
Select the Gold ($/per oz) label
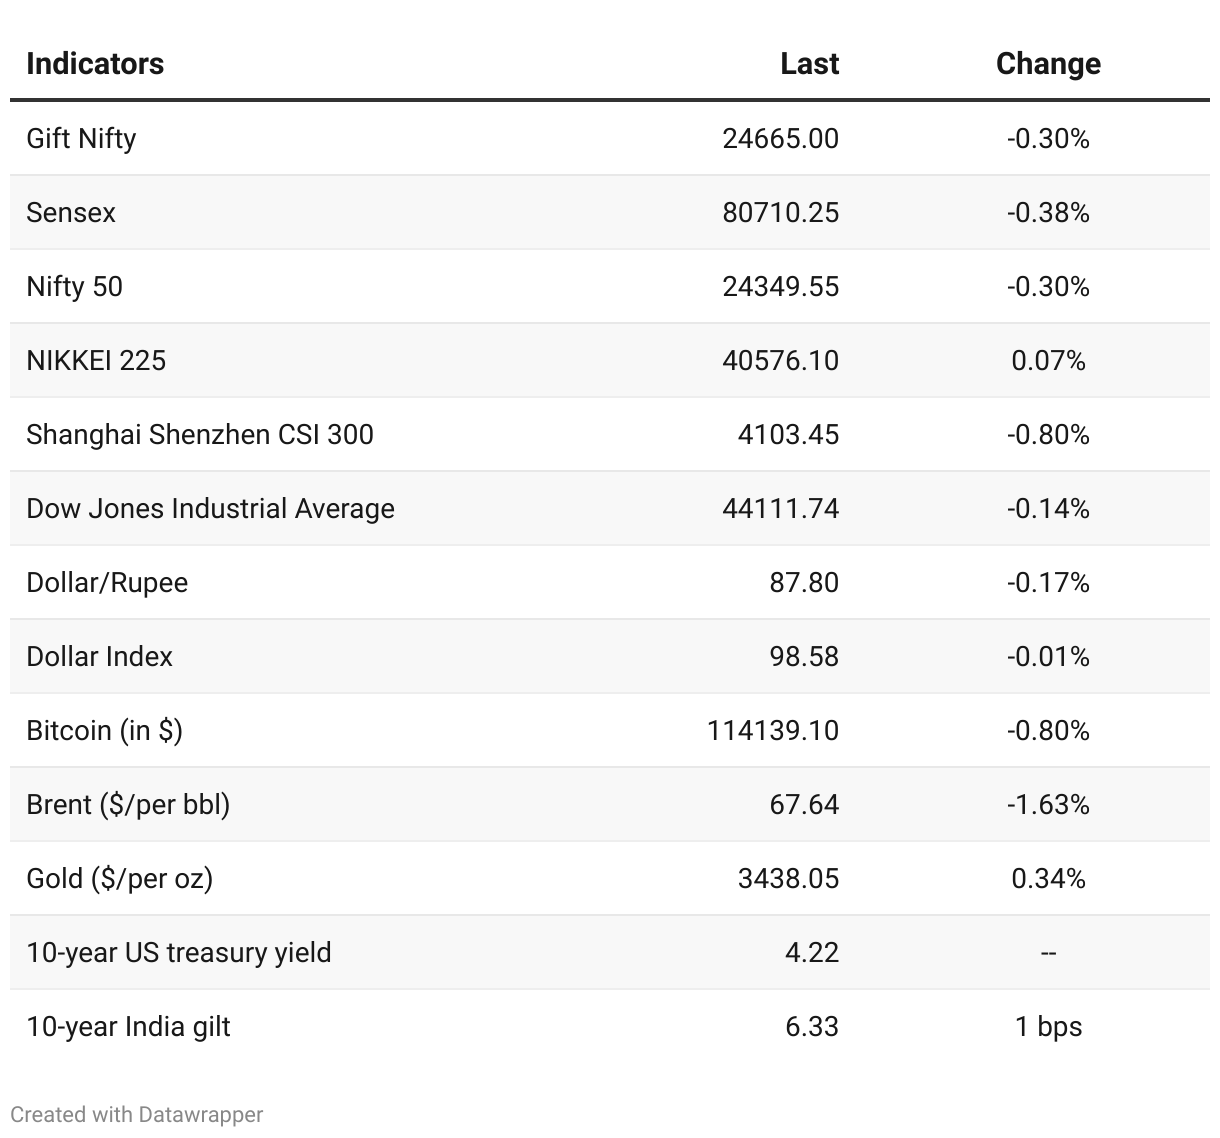(x=119, y=878)
